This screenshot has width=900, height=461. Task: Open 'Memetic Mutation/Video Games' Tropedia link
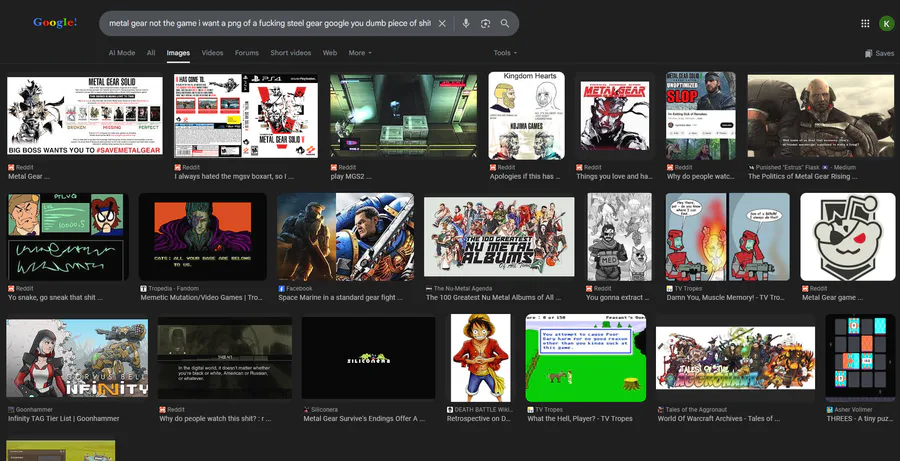[201, 298]
